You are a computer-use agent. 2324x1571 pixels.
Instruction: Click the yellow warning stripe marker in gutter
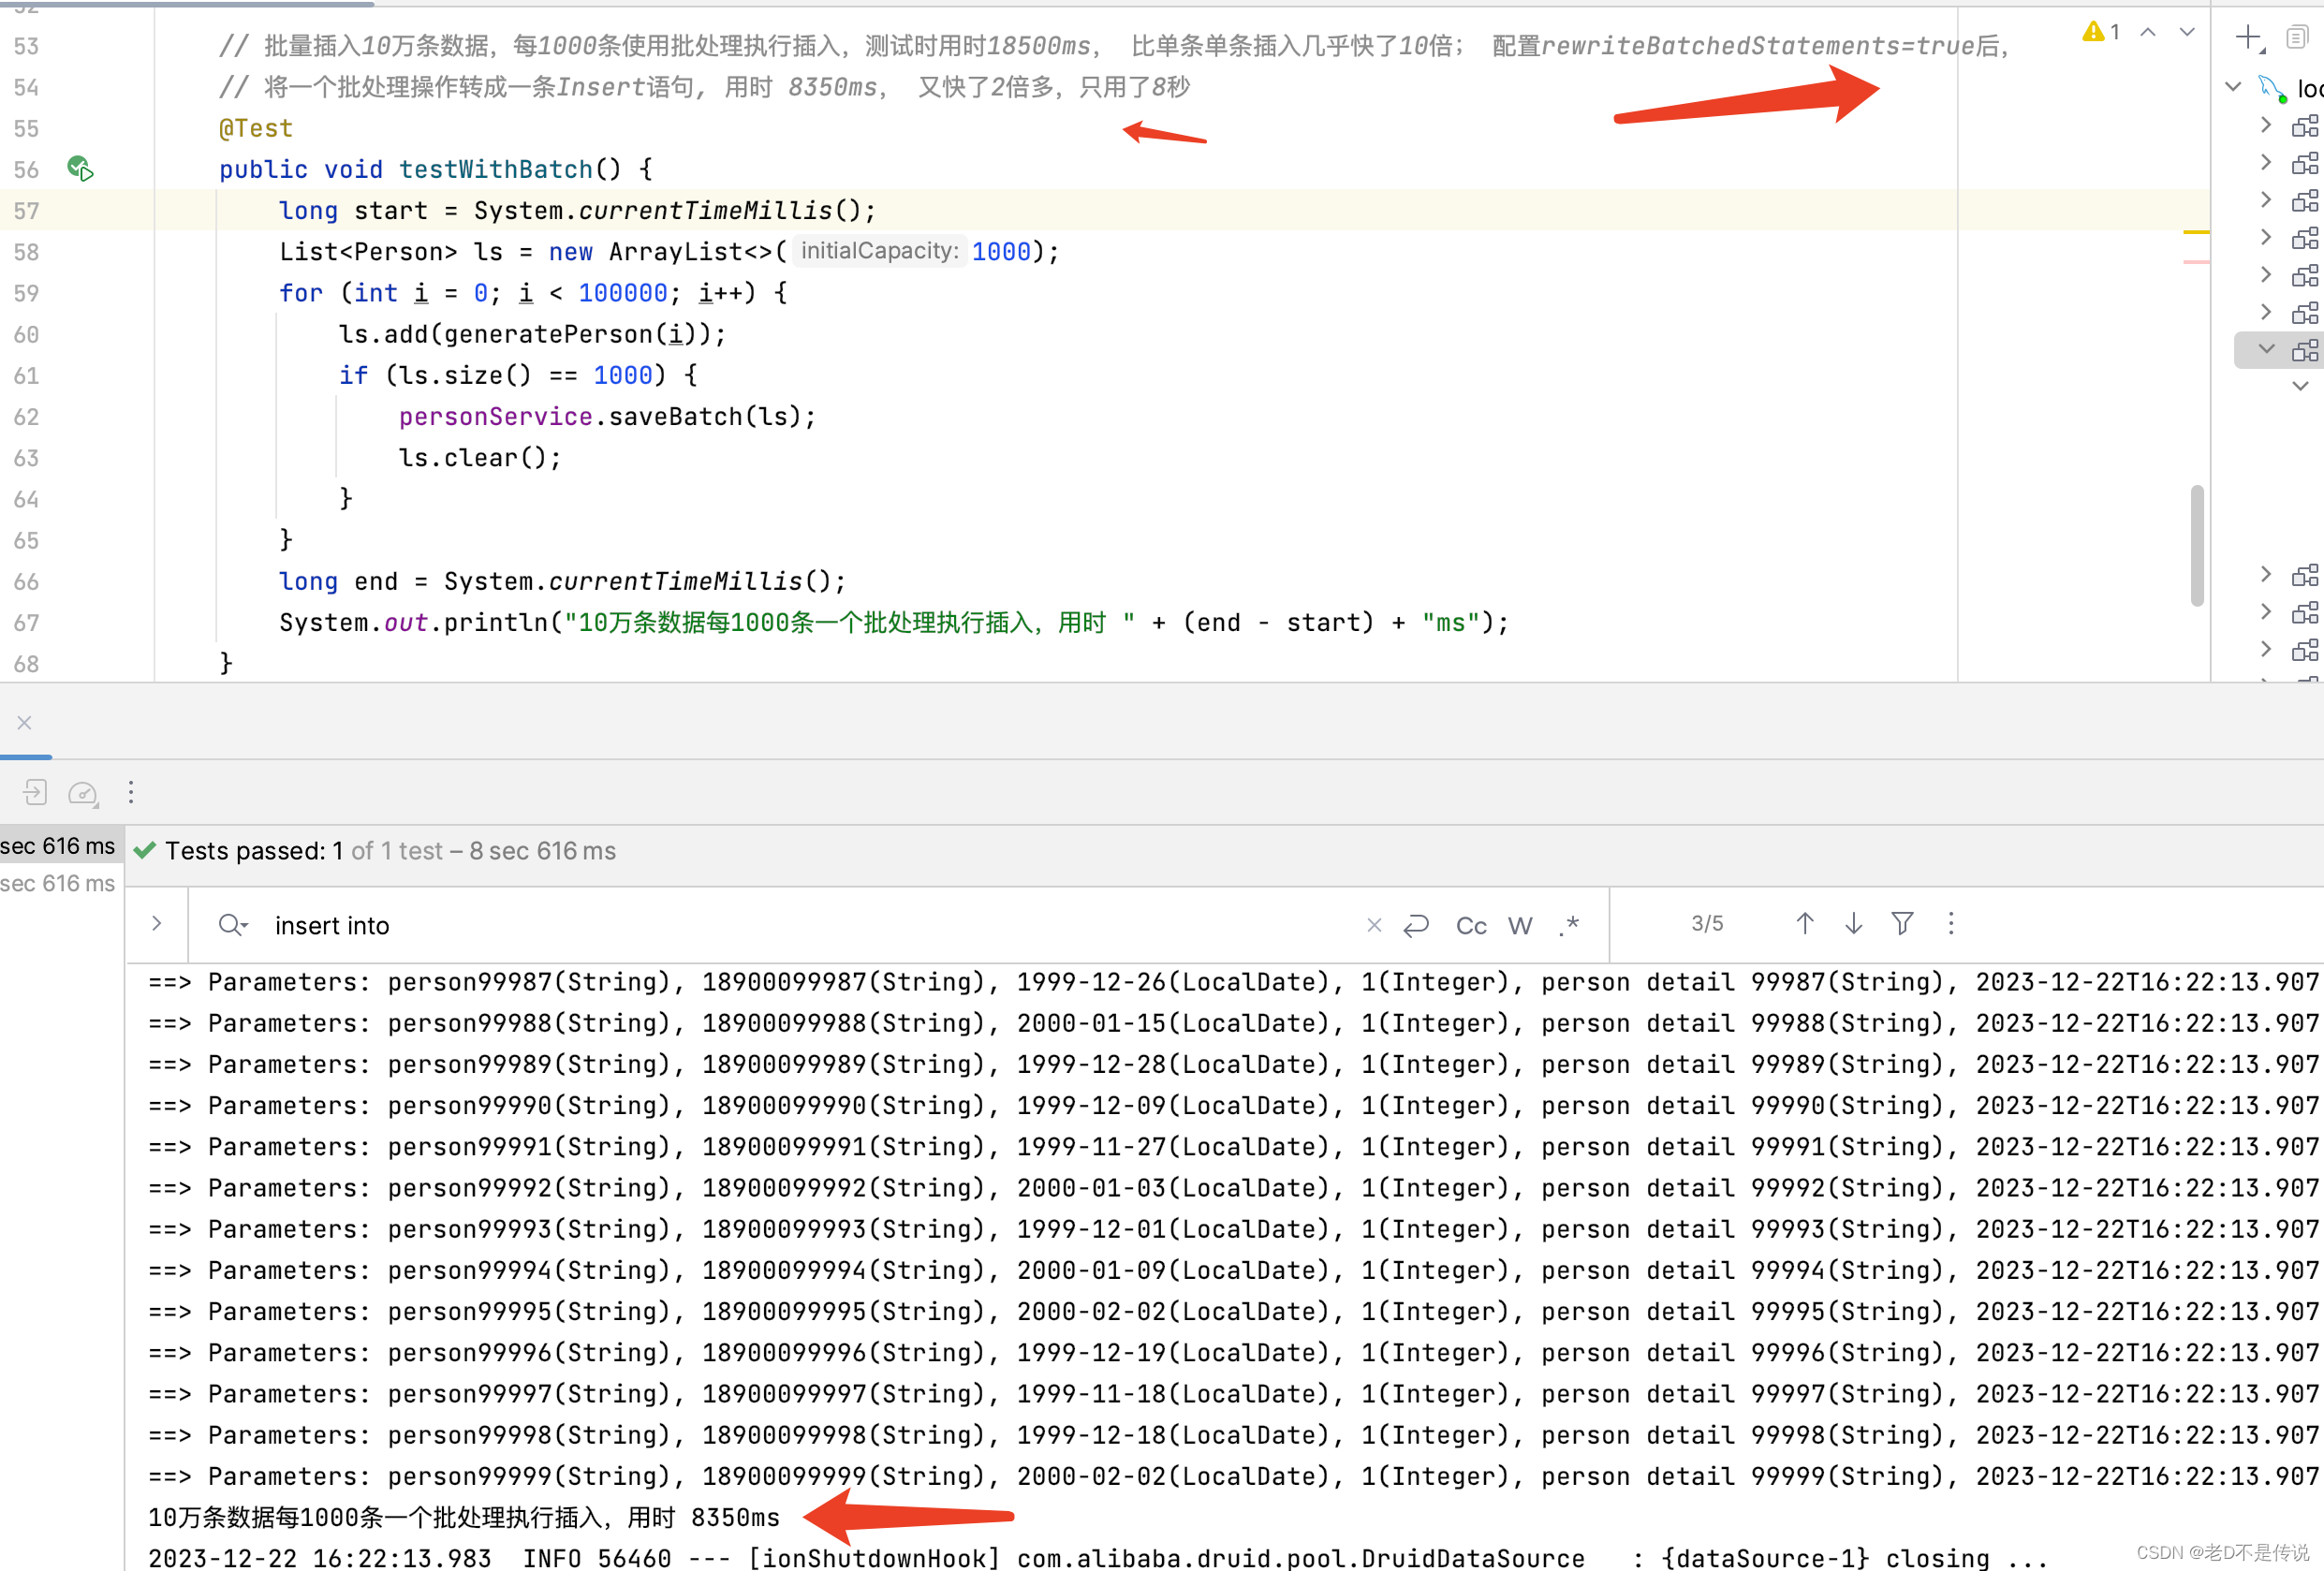2196,232
